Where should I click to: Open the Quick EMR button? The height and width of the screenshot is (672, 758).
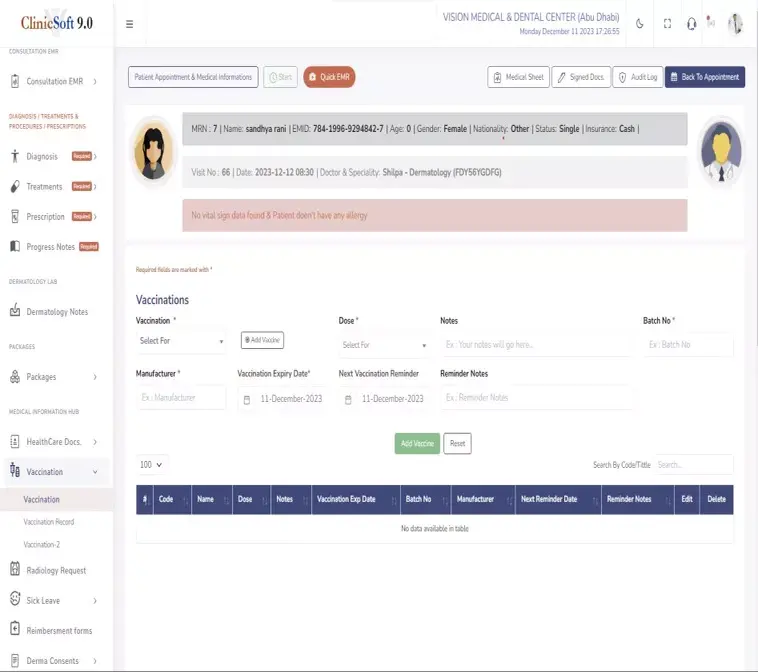[329, 77]
